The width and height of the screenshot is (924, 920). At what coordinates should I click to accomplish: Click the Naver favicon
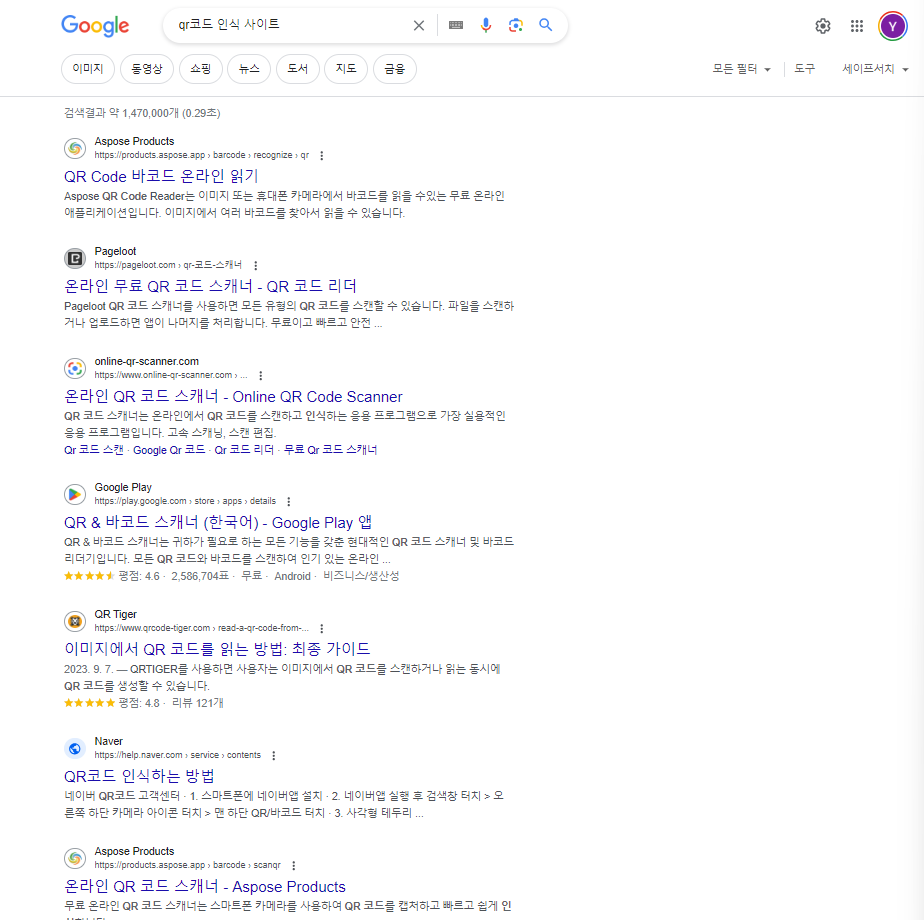(x=75, y=748)
